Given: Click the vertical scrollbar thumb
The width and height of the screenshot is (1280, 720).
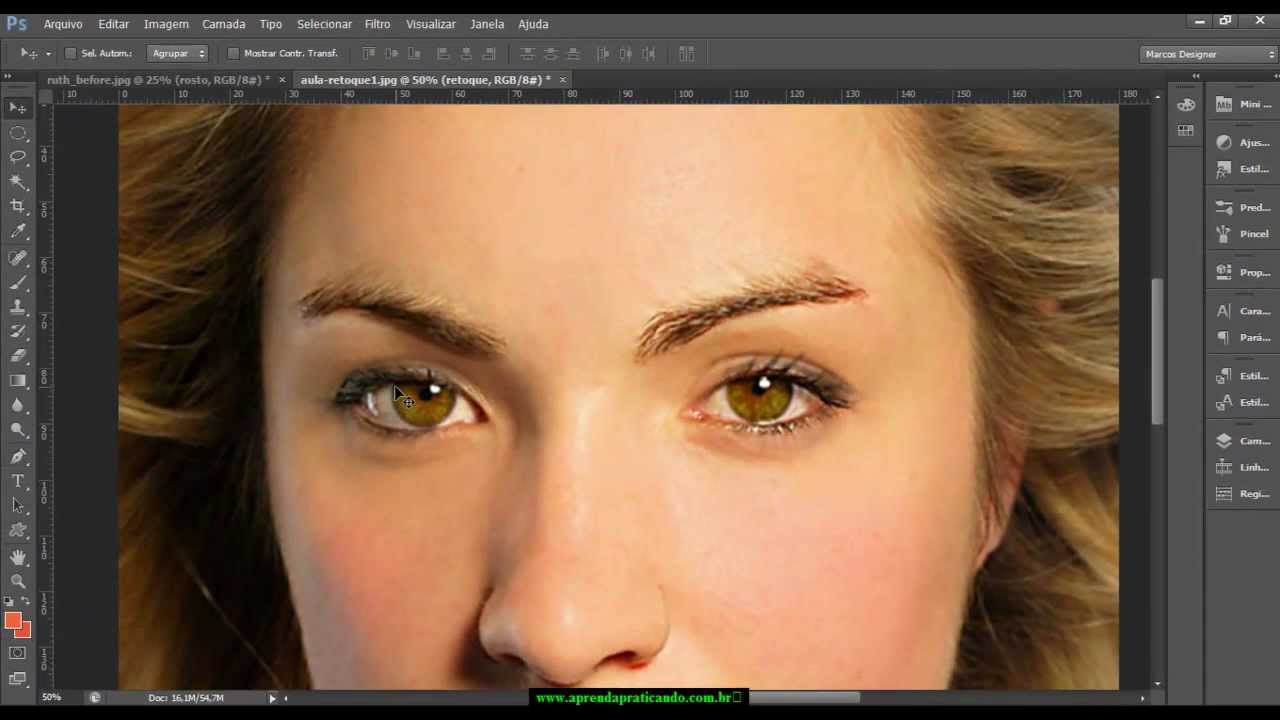Looking at the screenshot, I should click(1158, 352).
